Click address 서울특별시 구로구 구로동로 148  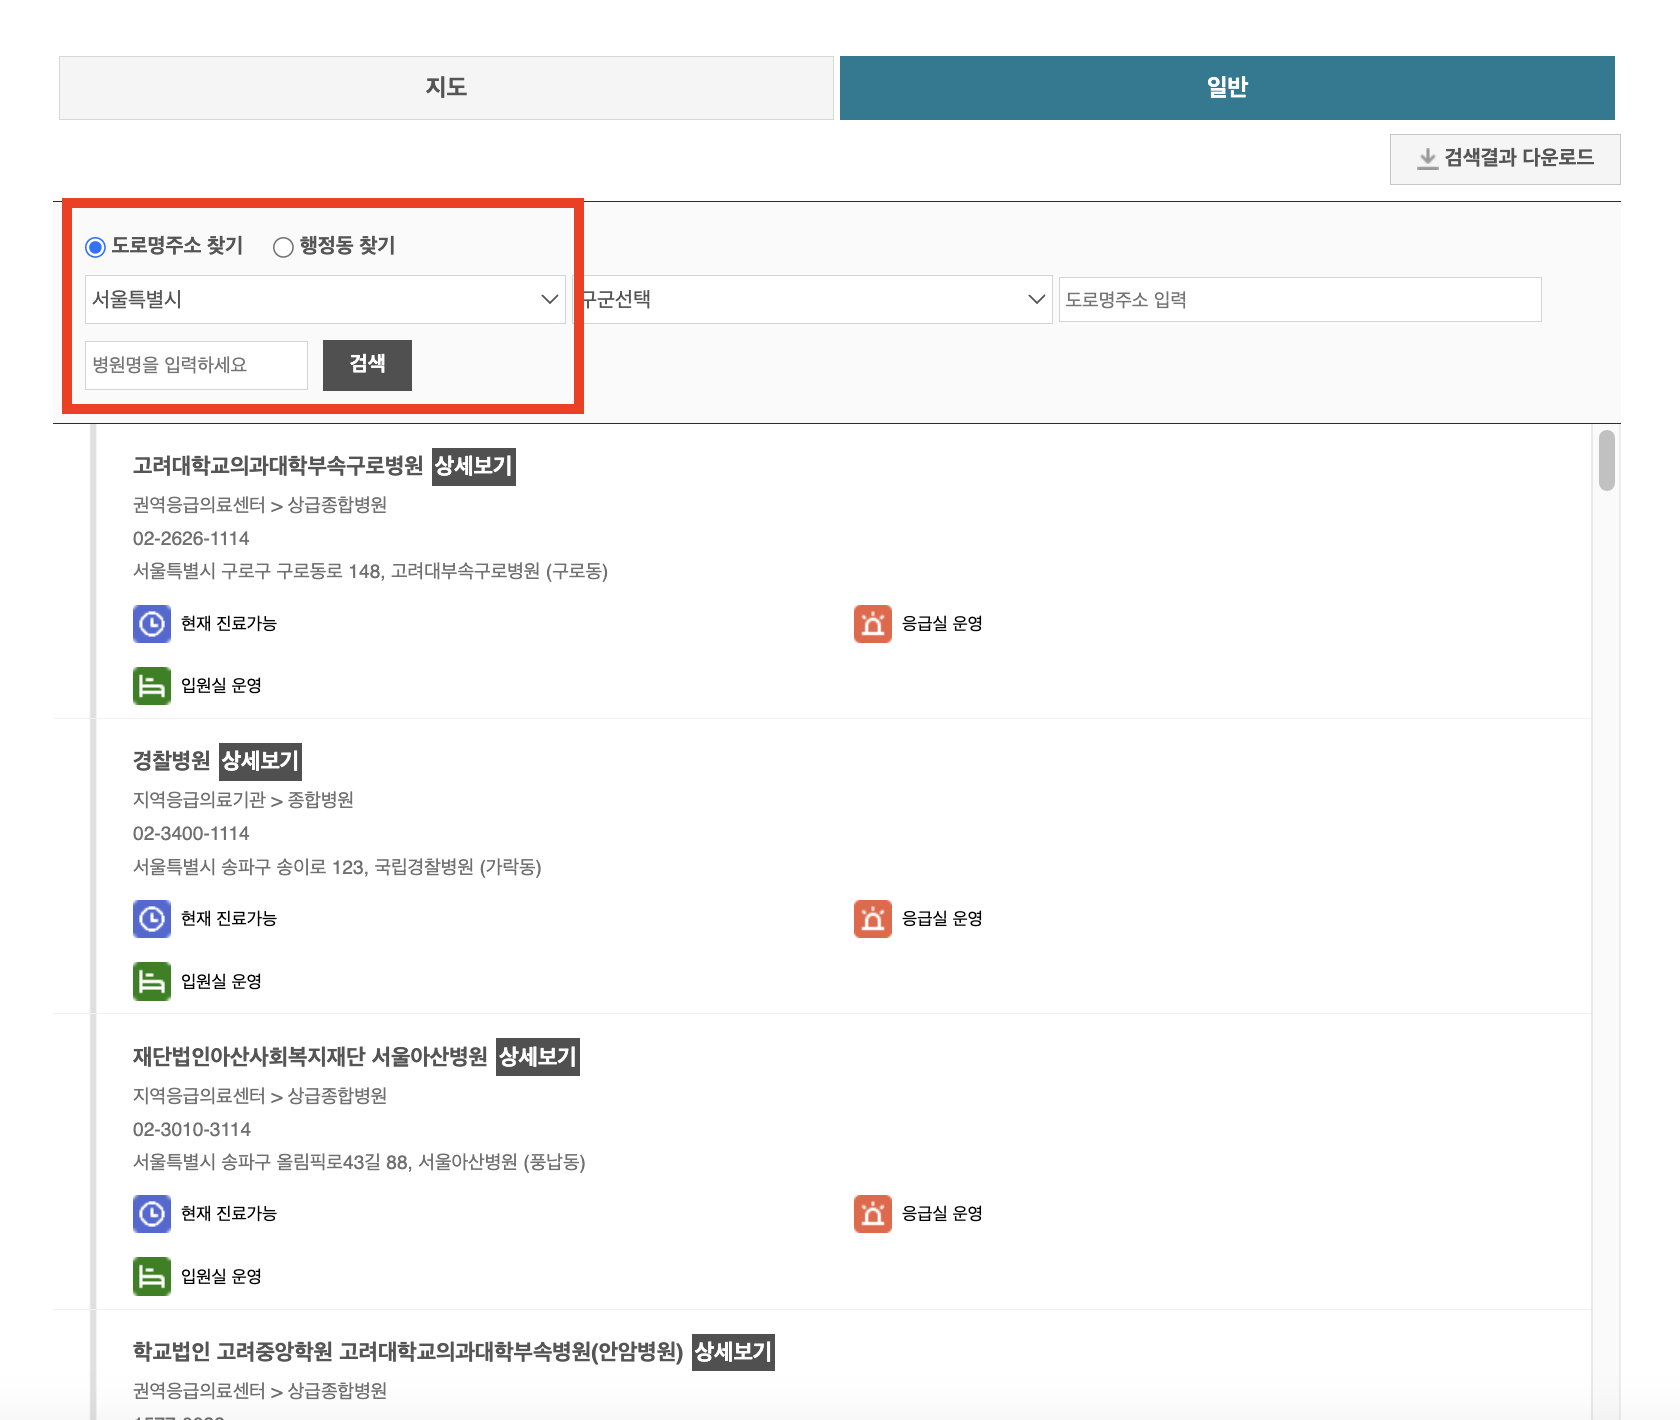point(370,572)
